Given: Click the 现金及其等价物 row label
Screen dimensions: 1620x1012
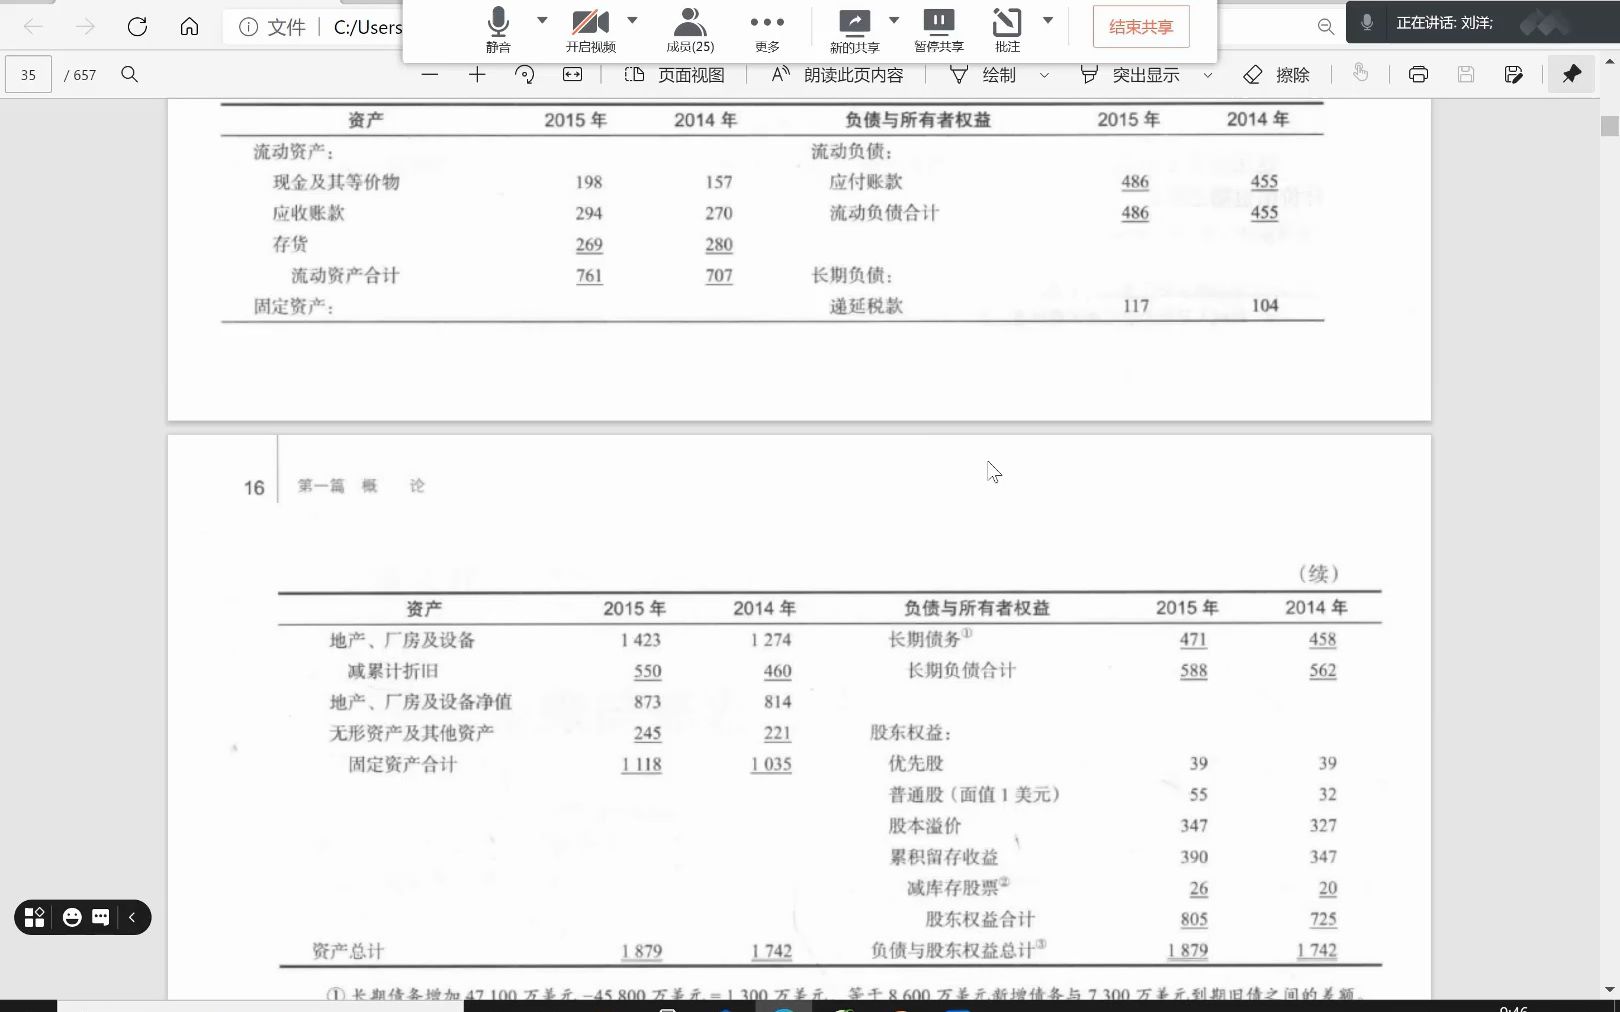Looking at the screenshot, I should coord(336,182).
